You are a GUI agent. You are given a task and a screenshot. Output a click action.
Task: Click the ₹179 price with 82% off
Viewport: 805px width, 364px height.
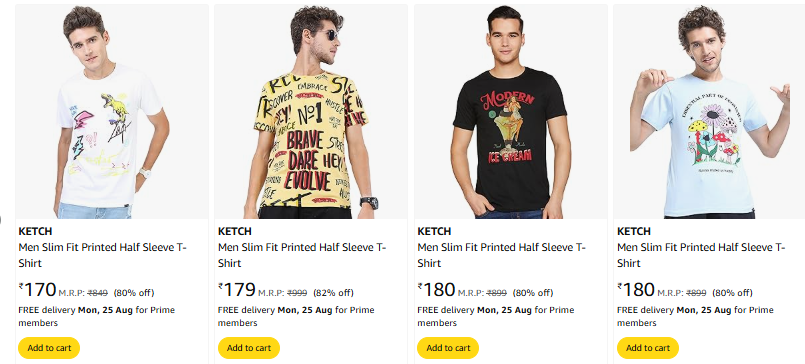tap(237, 290)
